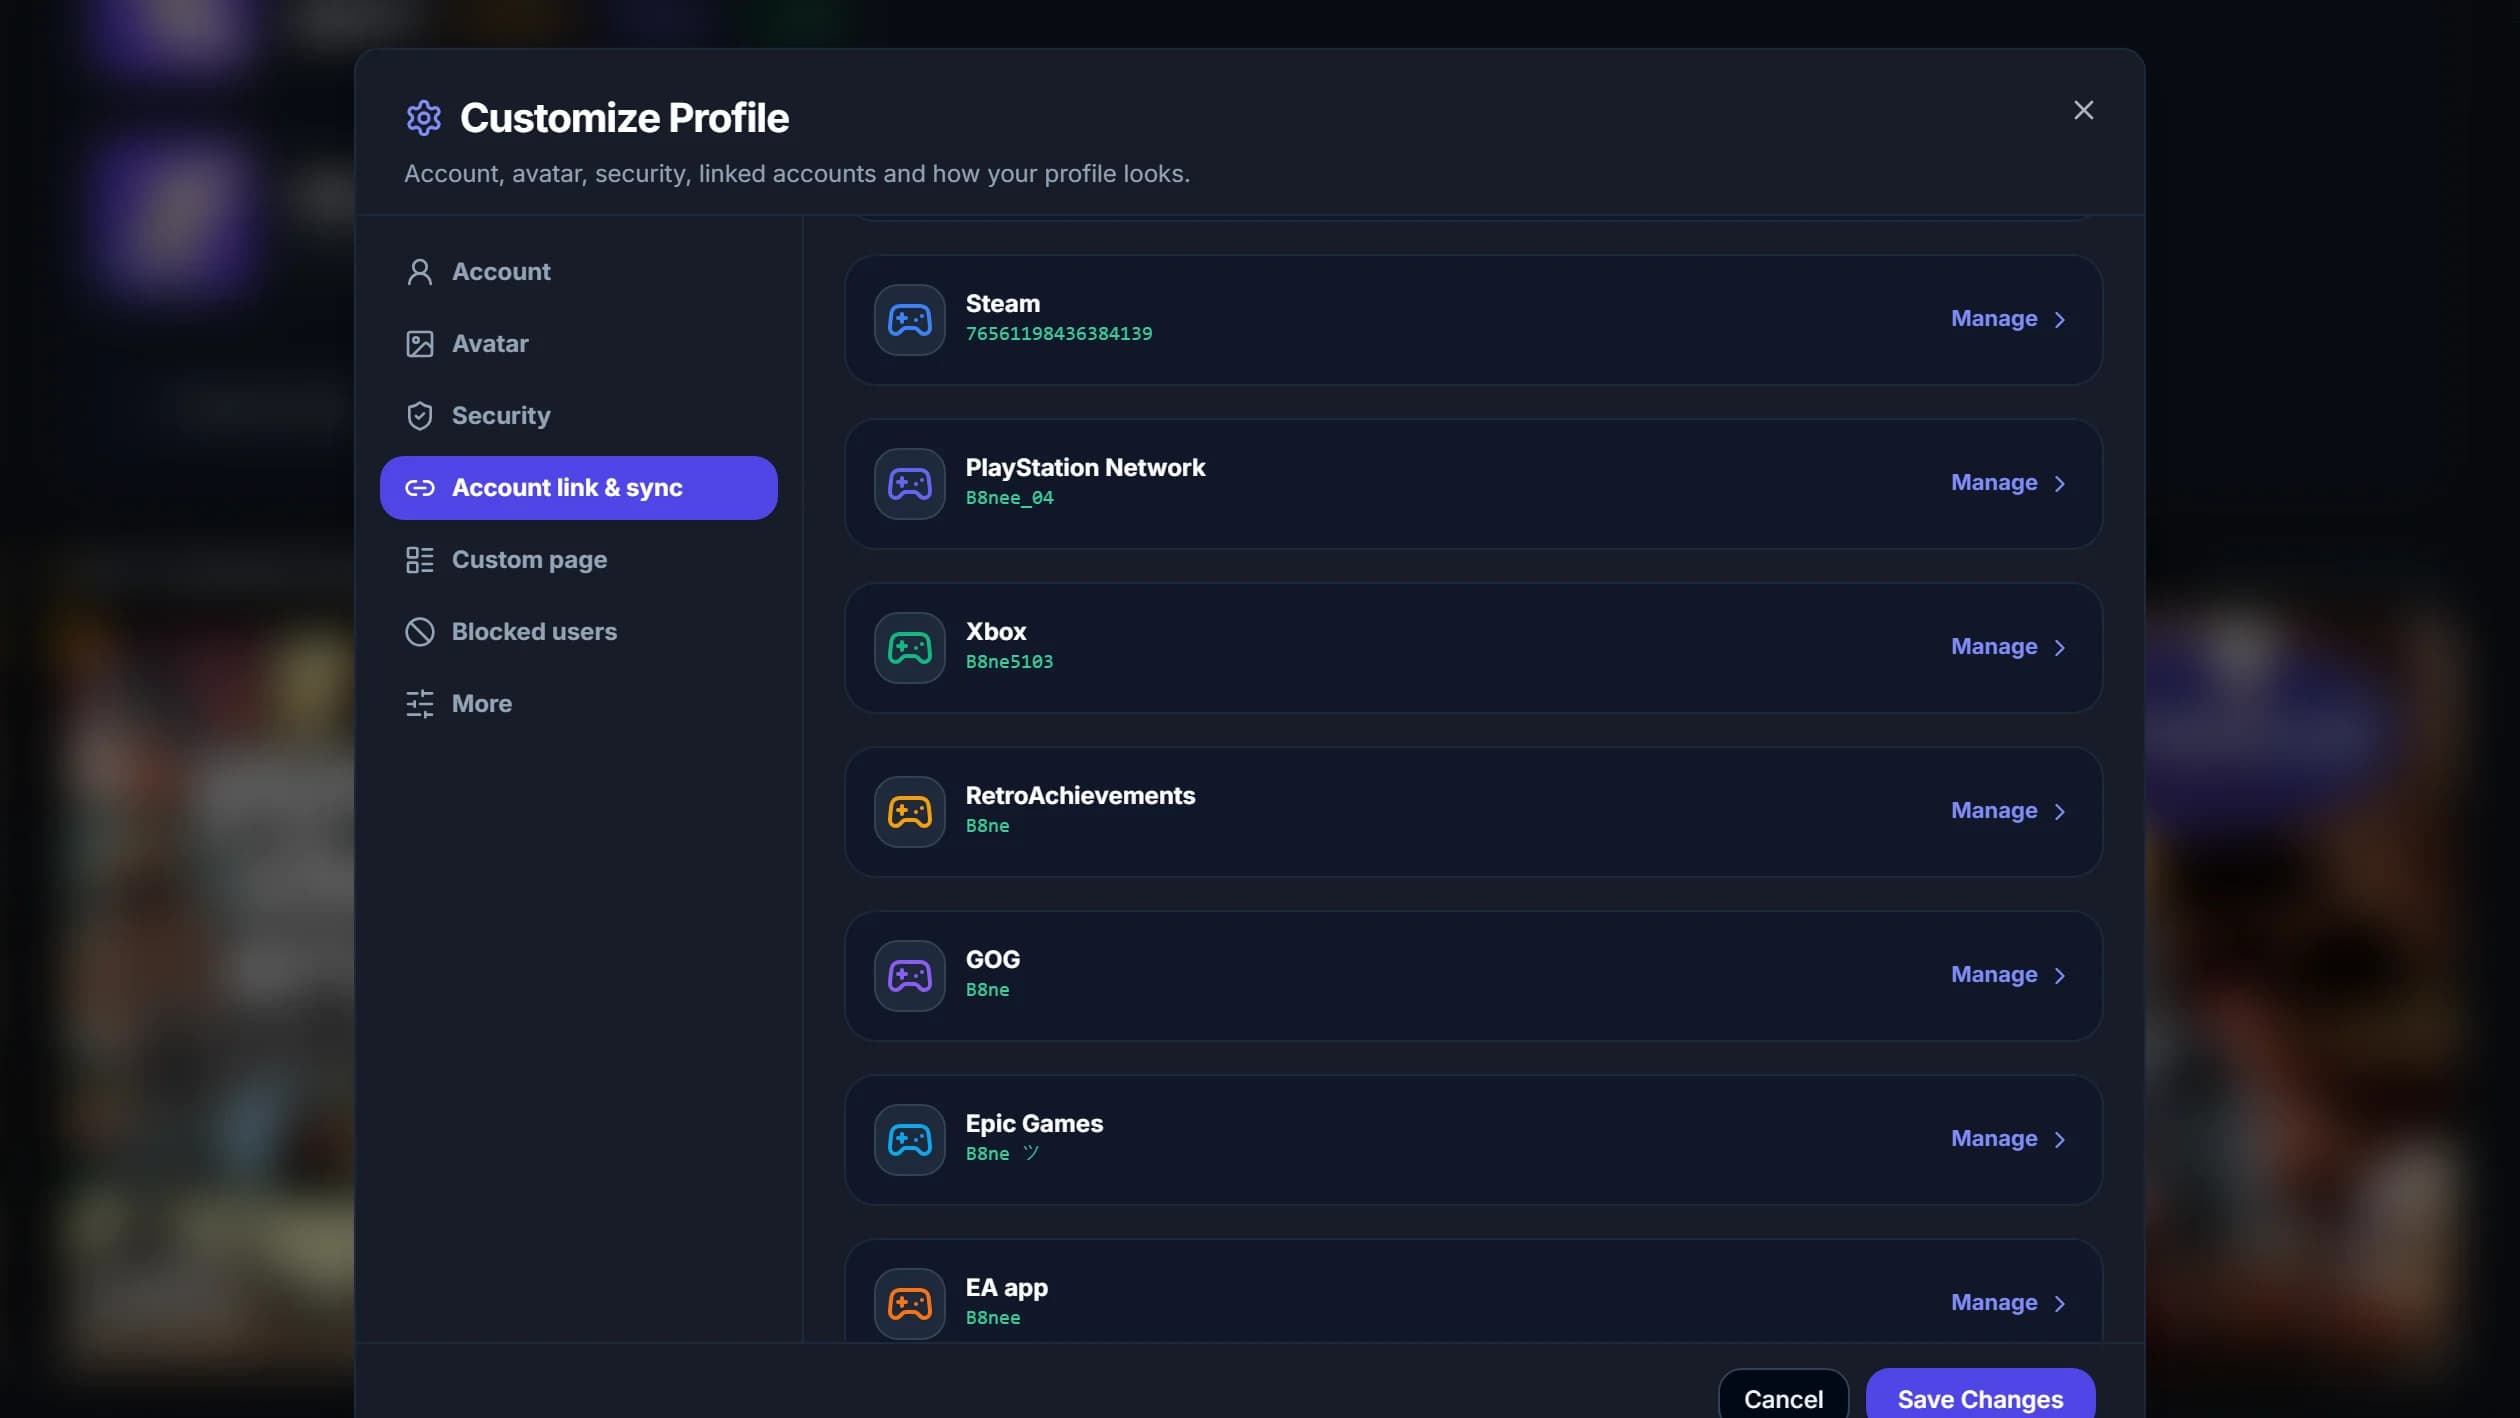The width and height of the screenshot is (2520, 1418).
Task: Open the Custom page tab
Action: click(x=578, y=560)
